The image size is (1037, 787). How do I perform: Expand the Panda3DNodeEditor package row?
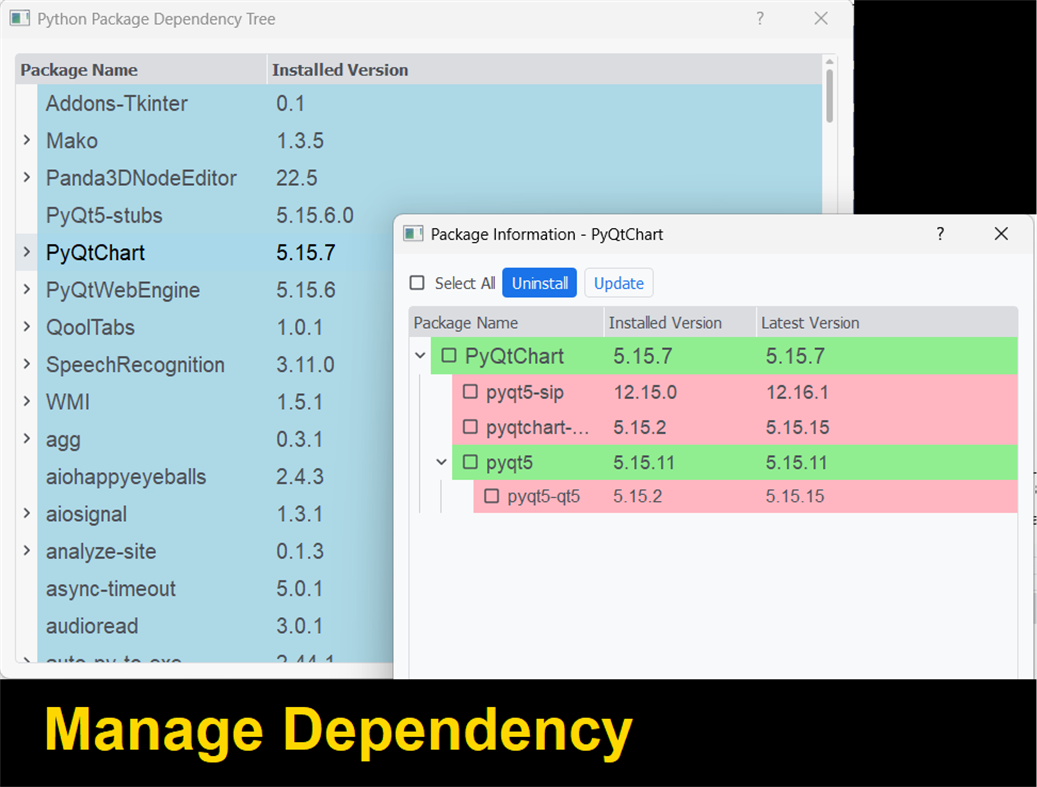click(26, 177)
